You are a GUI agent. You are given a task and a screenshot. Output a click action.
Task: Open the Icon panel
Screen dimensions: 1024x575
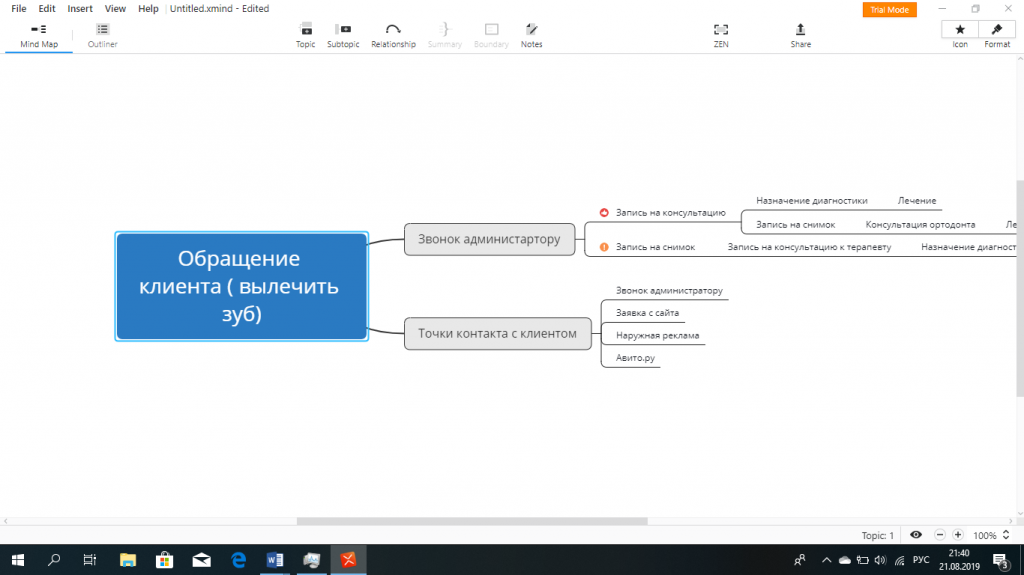960,34
